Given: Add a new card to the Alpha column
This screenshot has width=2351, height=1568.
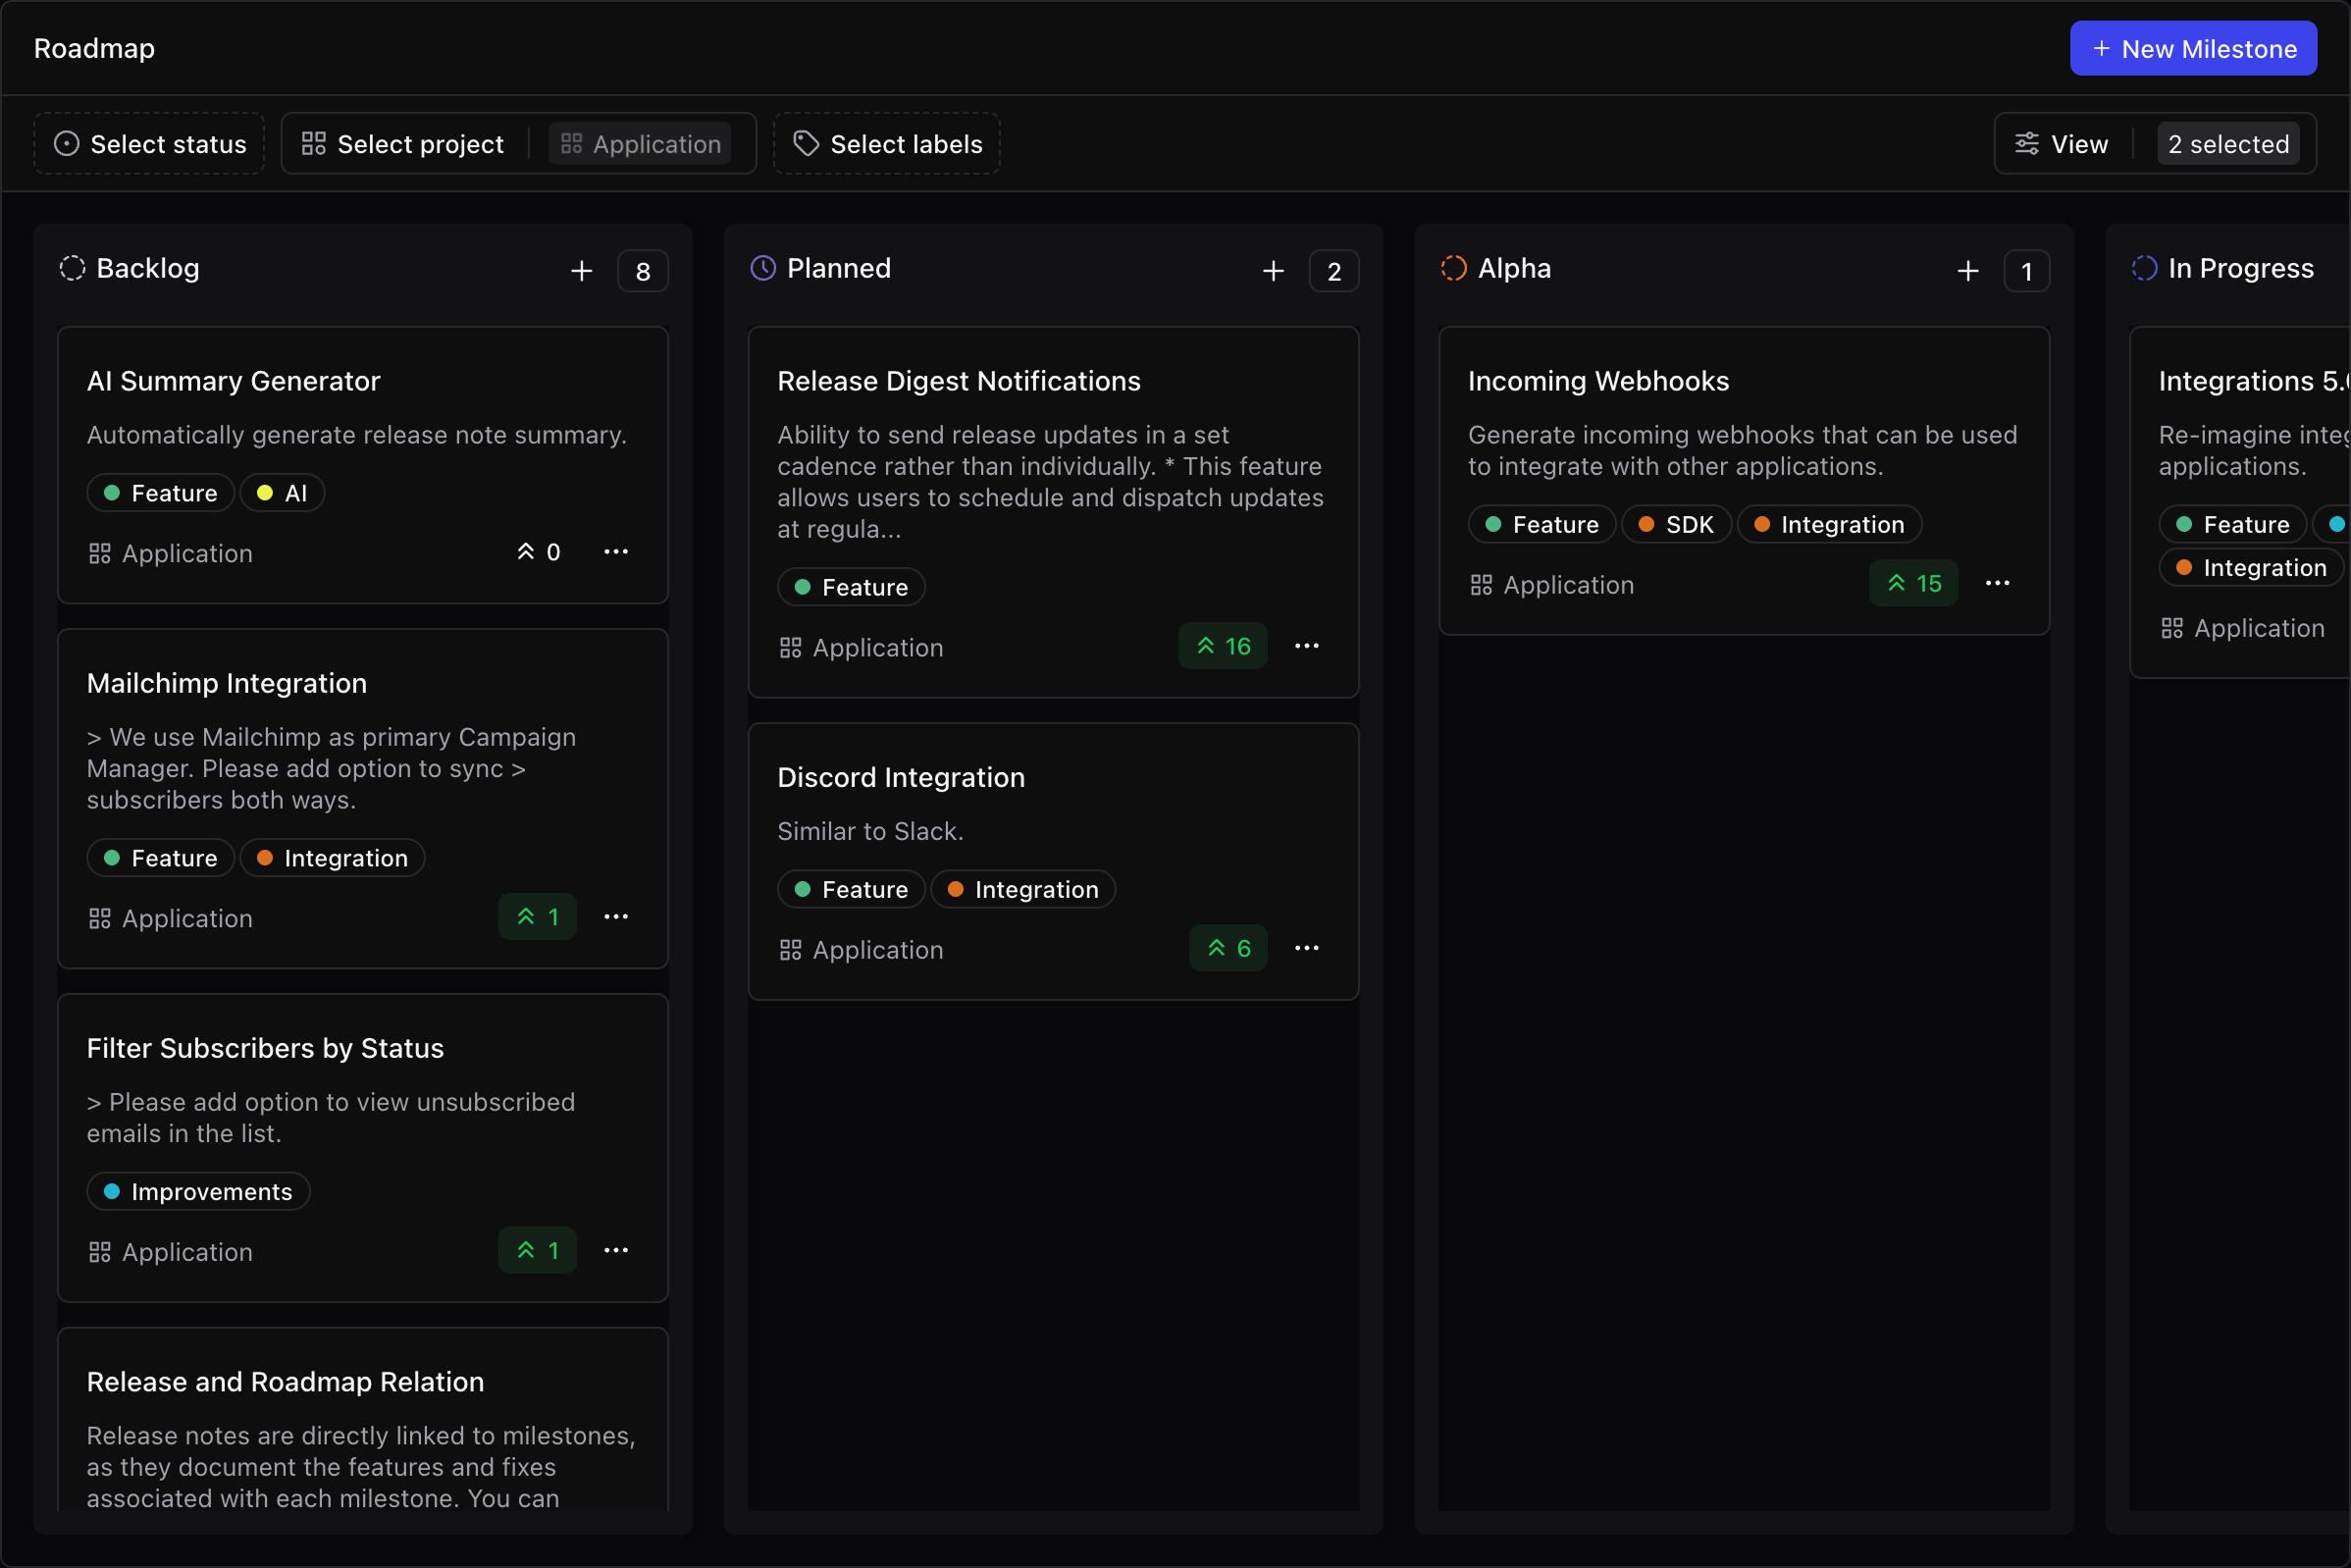Looking at the screenshot, I should click(x=1966, y=270).
